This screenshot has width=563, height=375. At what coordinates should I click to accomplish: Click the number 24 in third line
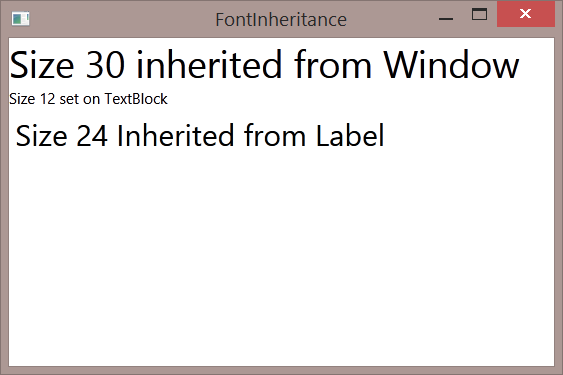pos(92,136)
